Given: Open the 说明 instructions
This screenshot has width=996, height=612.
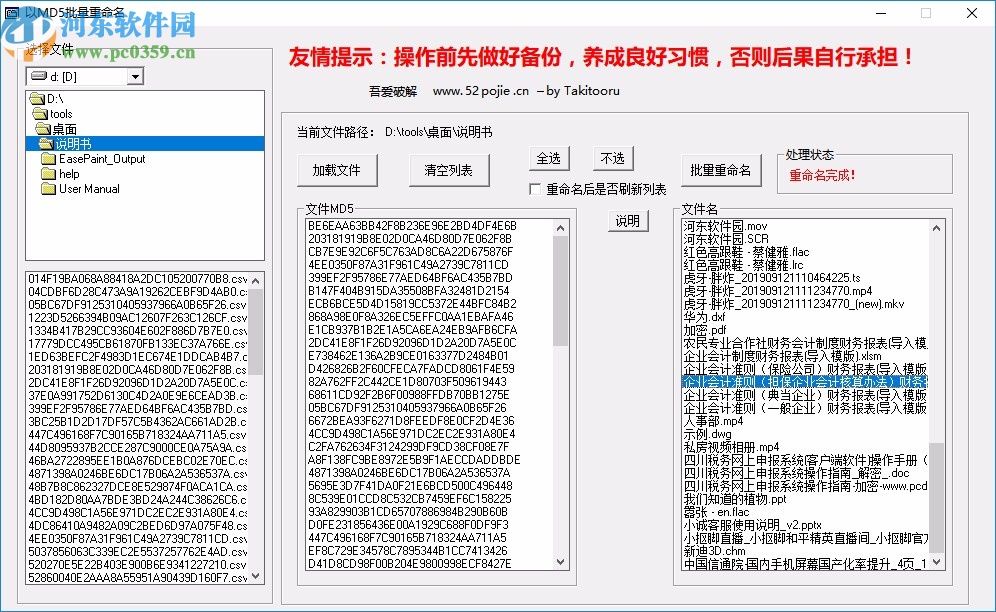Looking at the screenshot, I should point(629,221).
